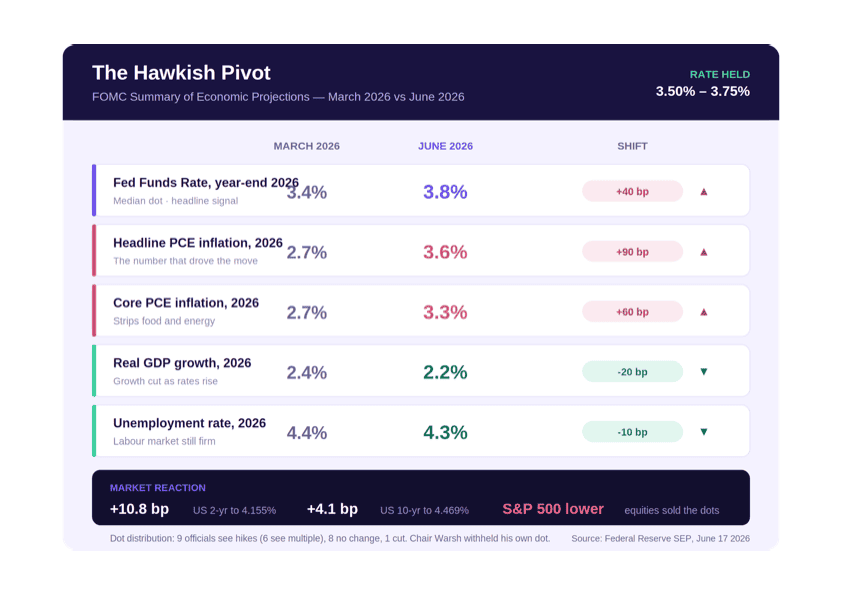Click the down triangle beside -20 bp

(703, 372)
